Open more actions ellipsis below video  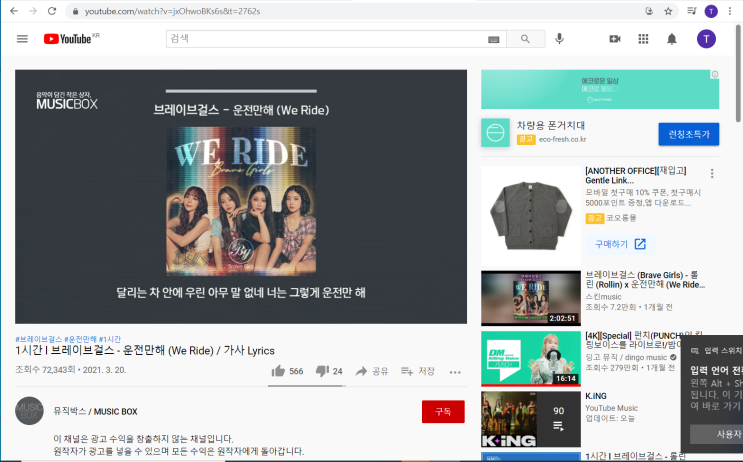455,372
